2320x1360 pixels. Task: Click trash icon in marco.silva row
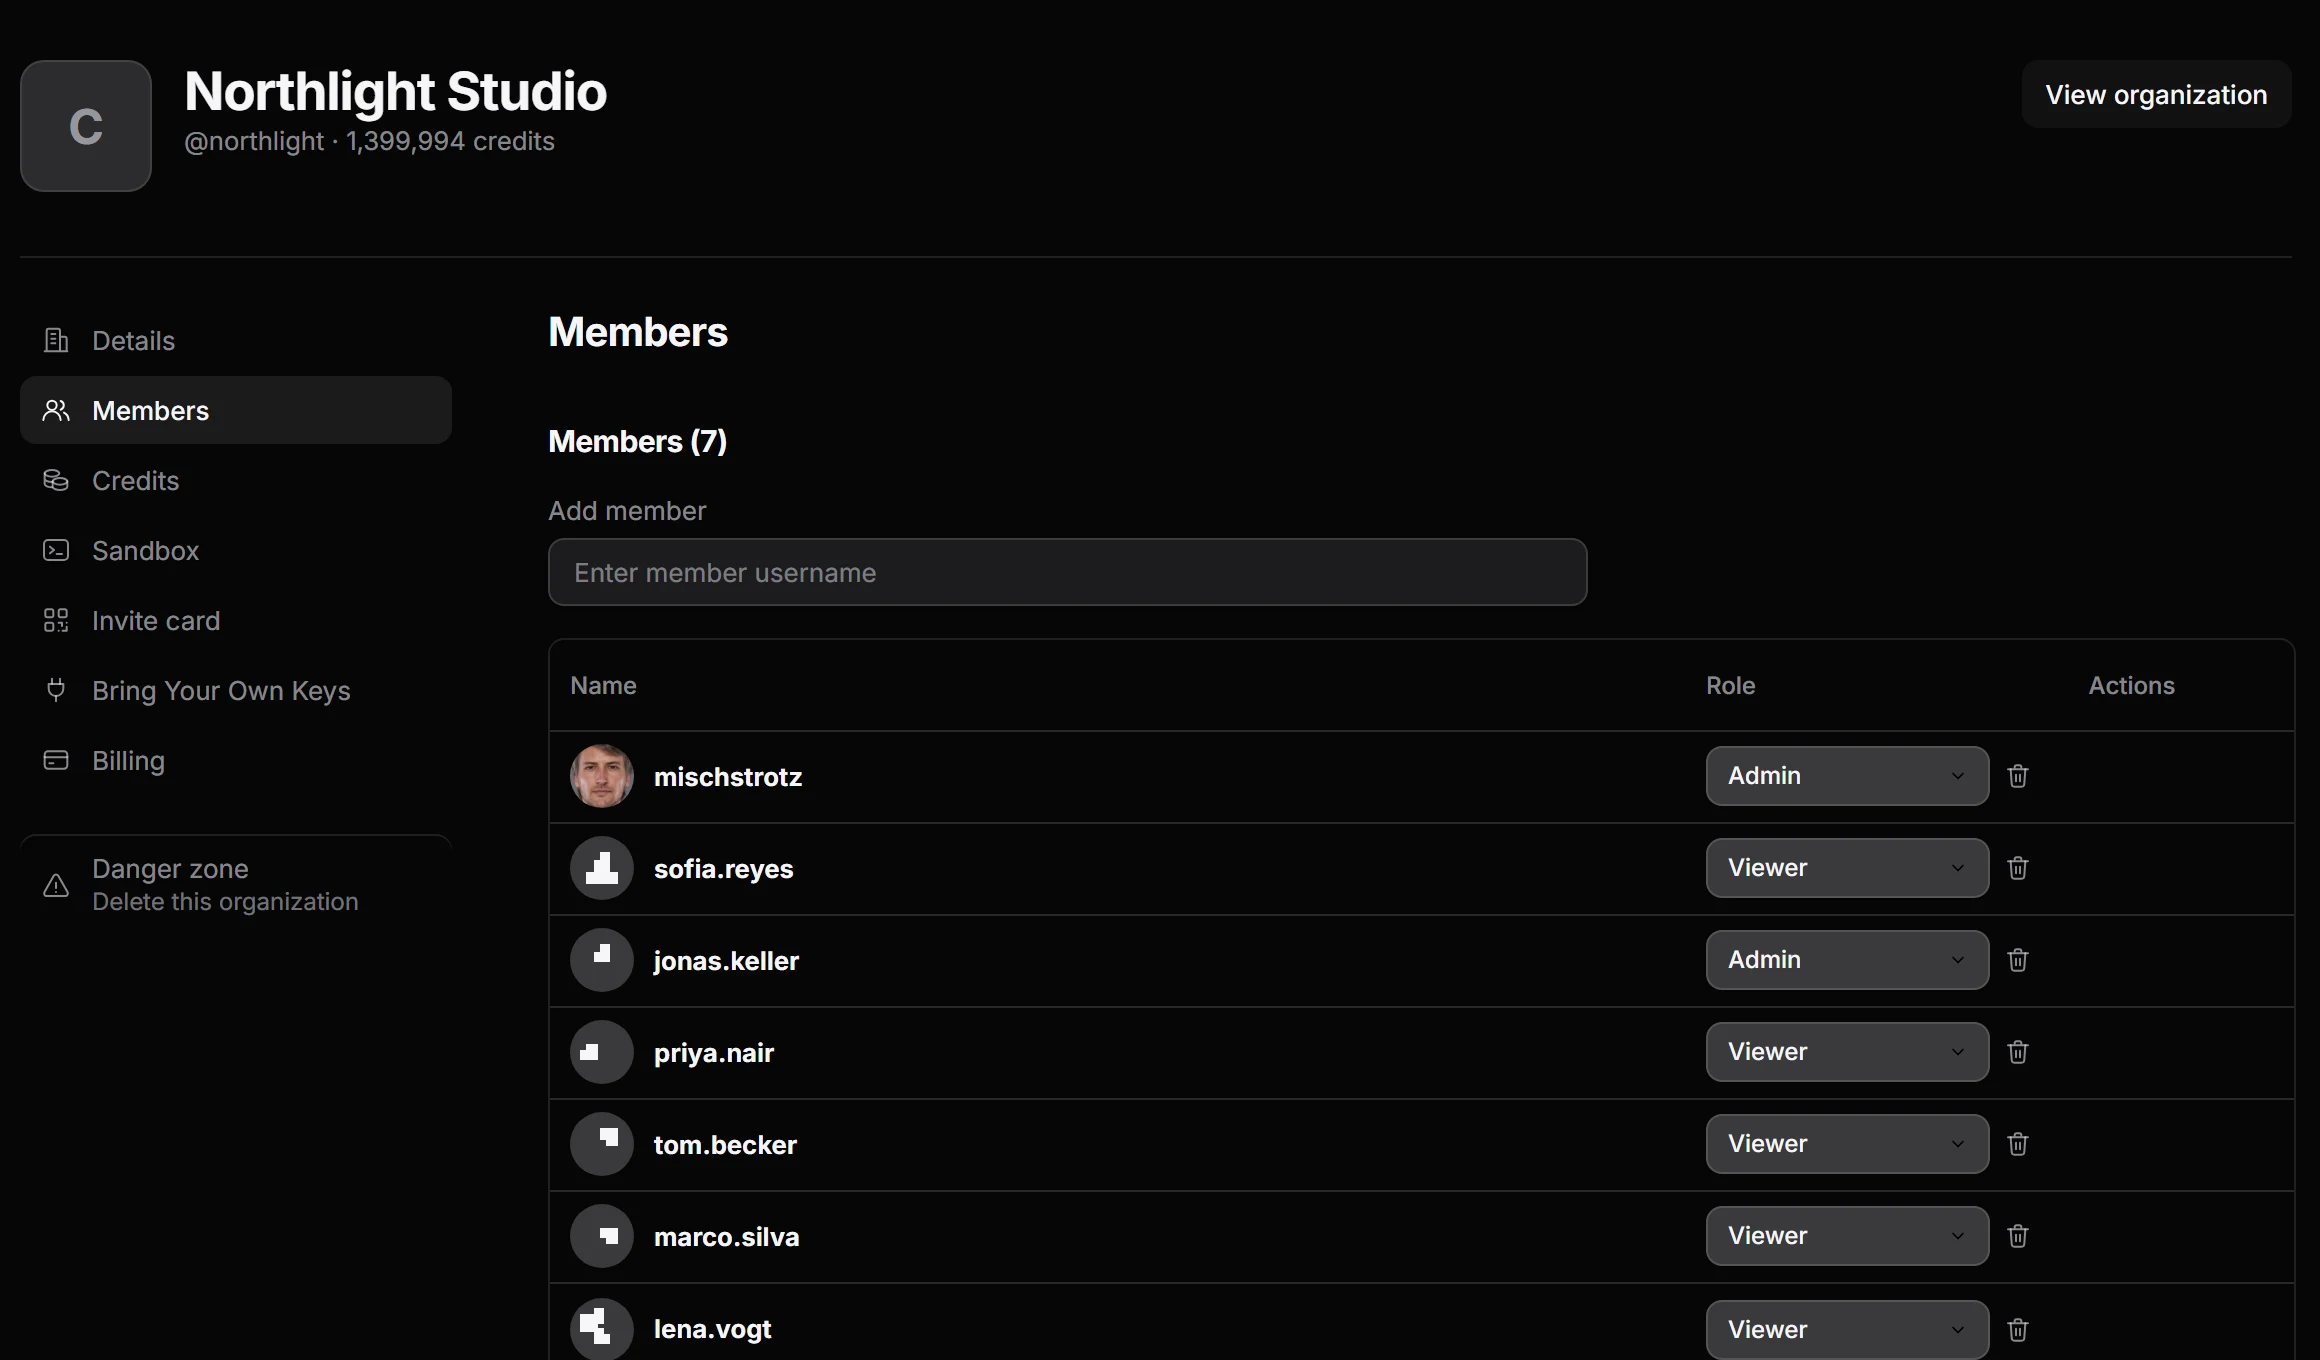coord(2018,1236)
